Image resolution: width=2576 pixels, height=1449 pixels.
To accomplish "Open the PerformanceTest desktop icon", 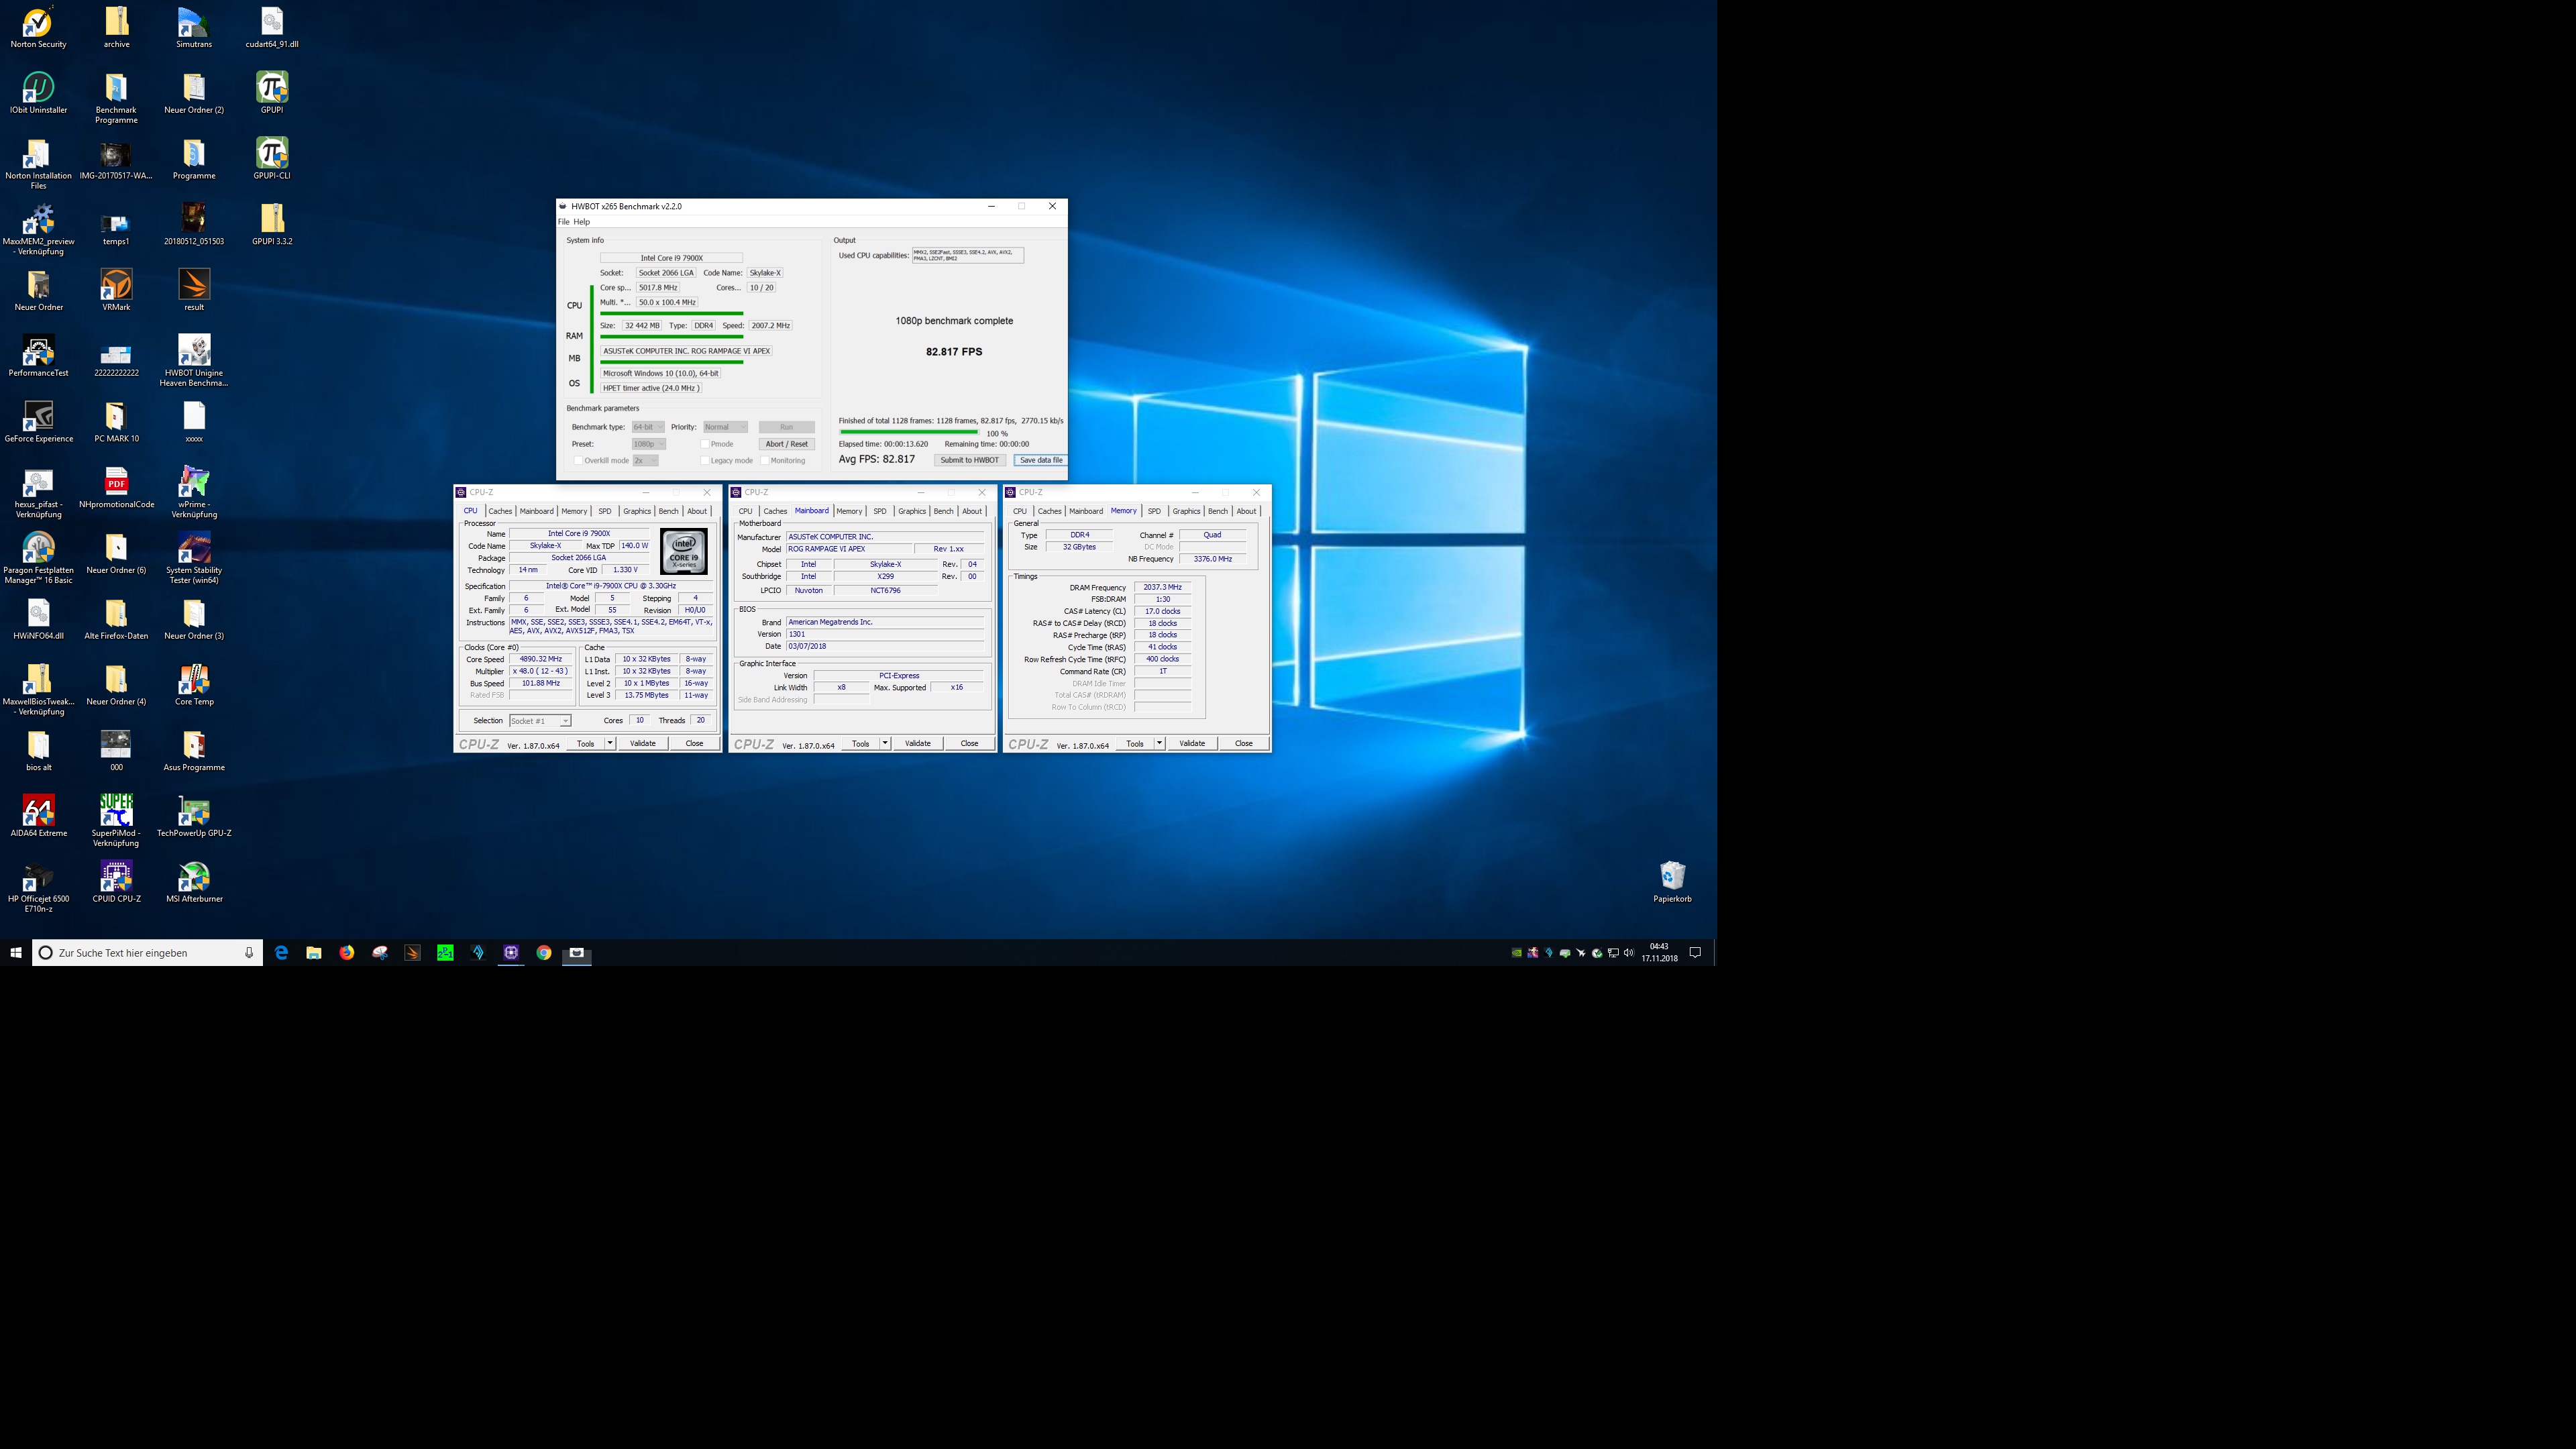I will pos(38,356).
